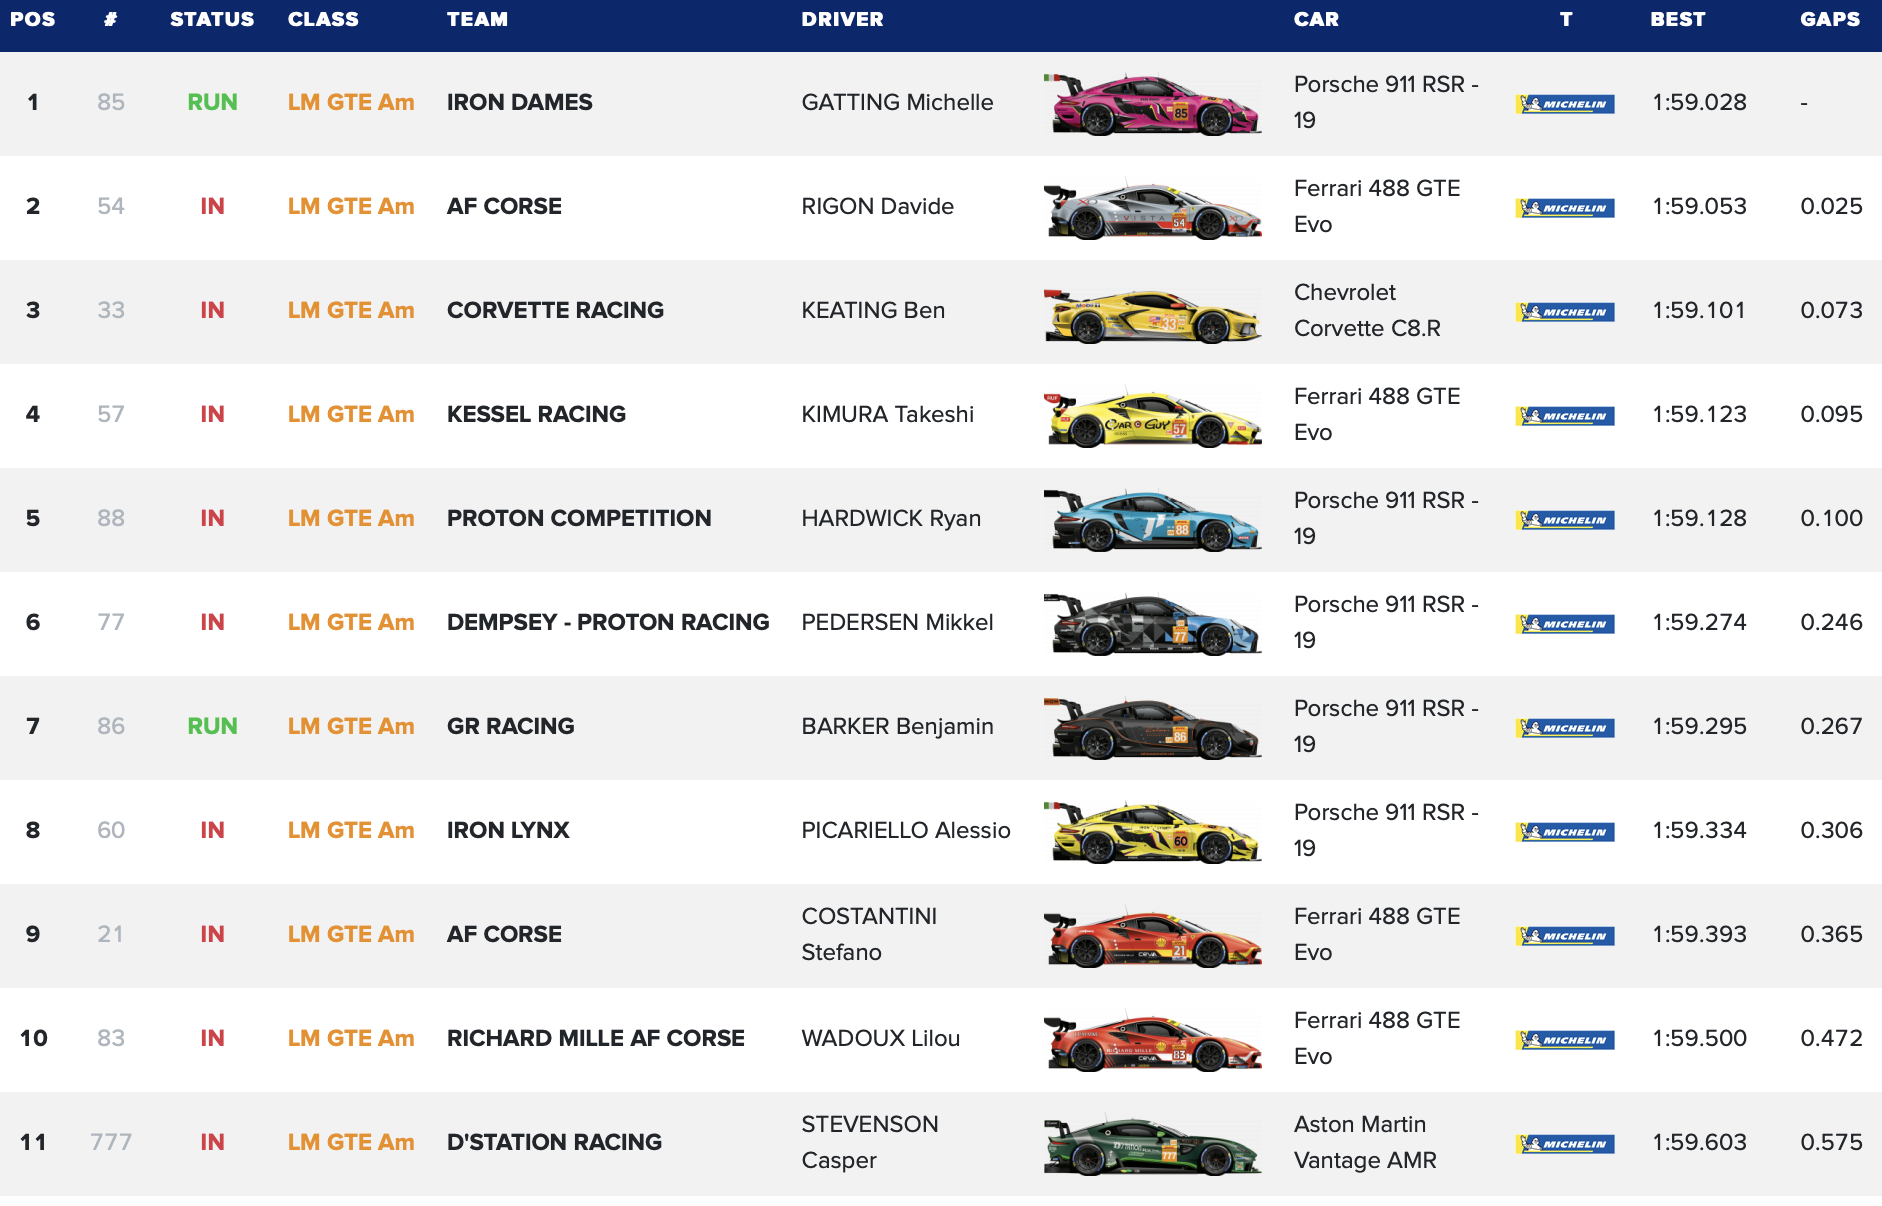The image size is (1882, 1206).
Task: Click car number 777
Action: point(111,1142)
